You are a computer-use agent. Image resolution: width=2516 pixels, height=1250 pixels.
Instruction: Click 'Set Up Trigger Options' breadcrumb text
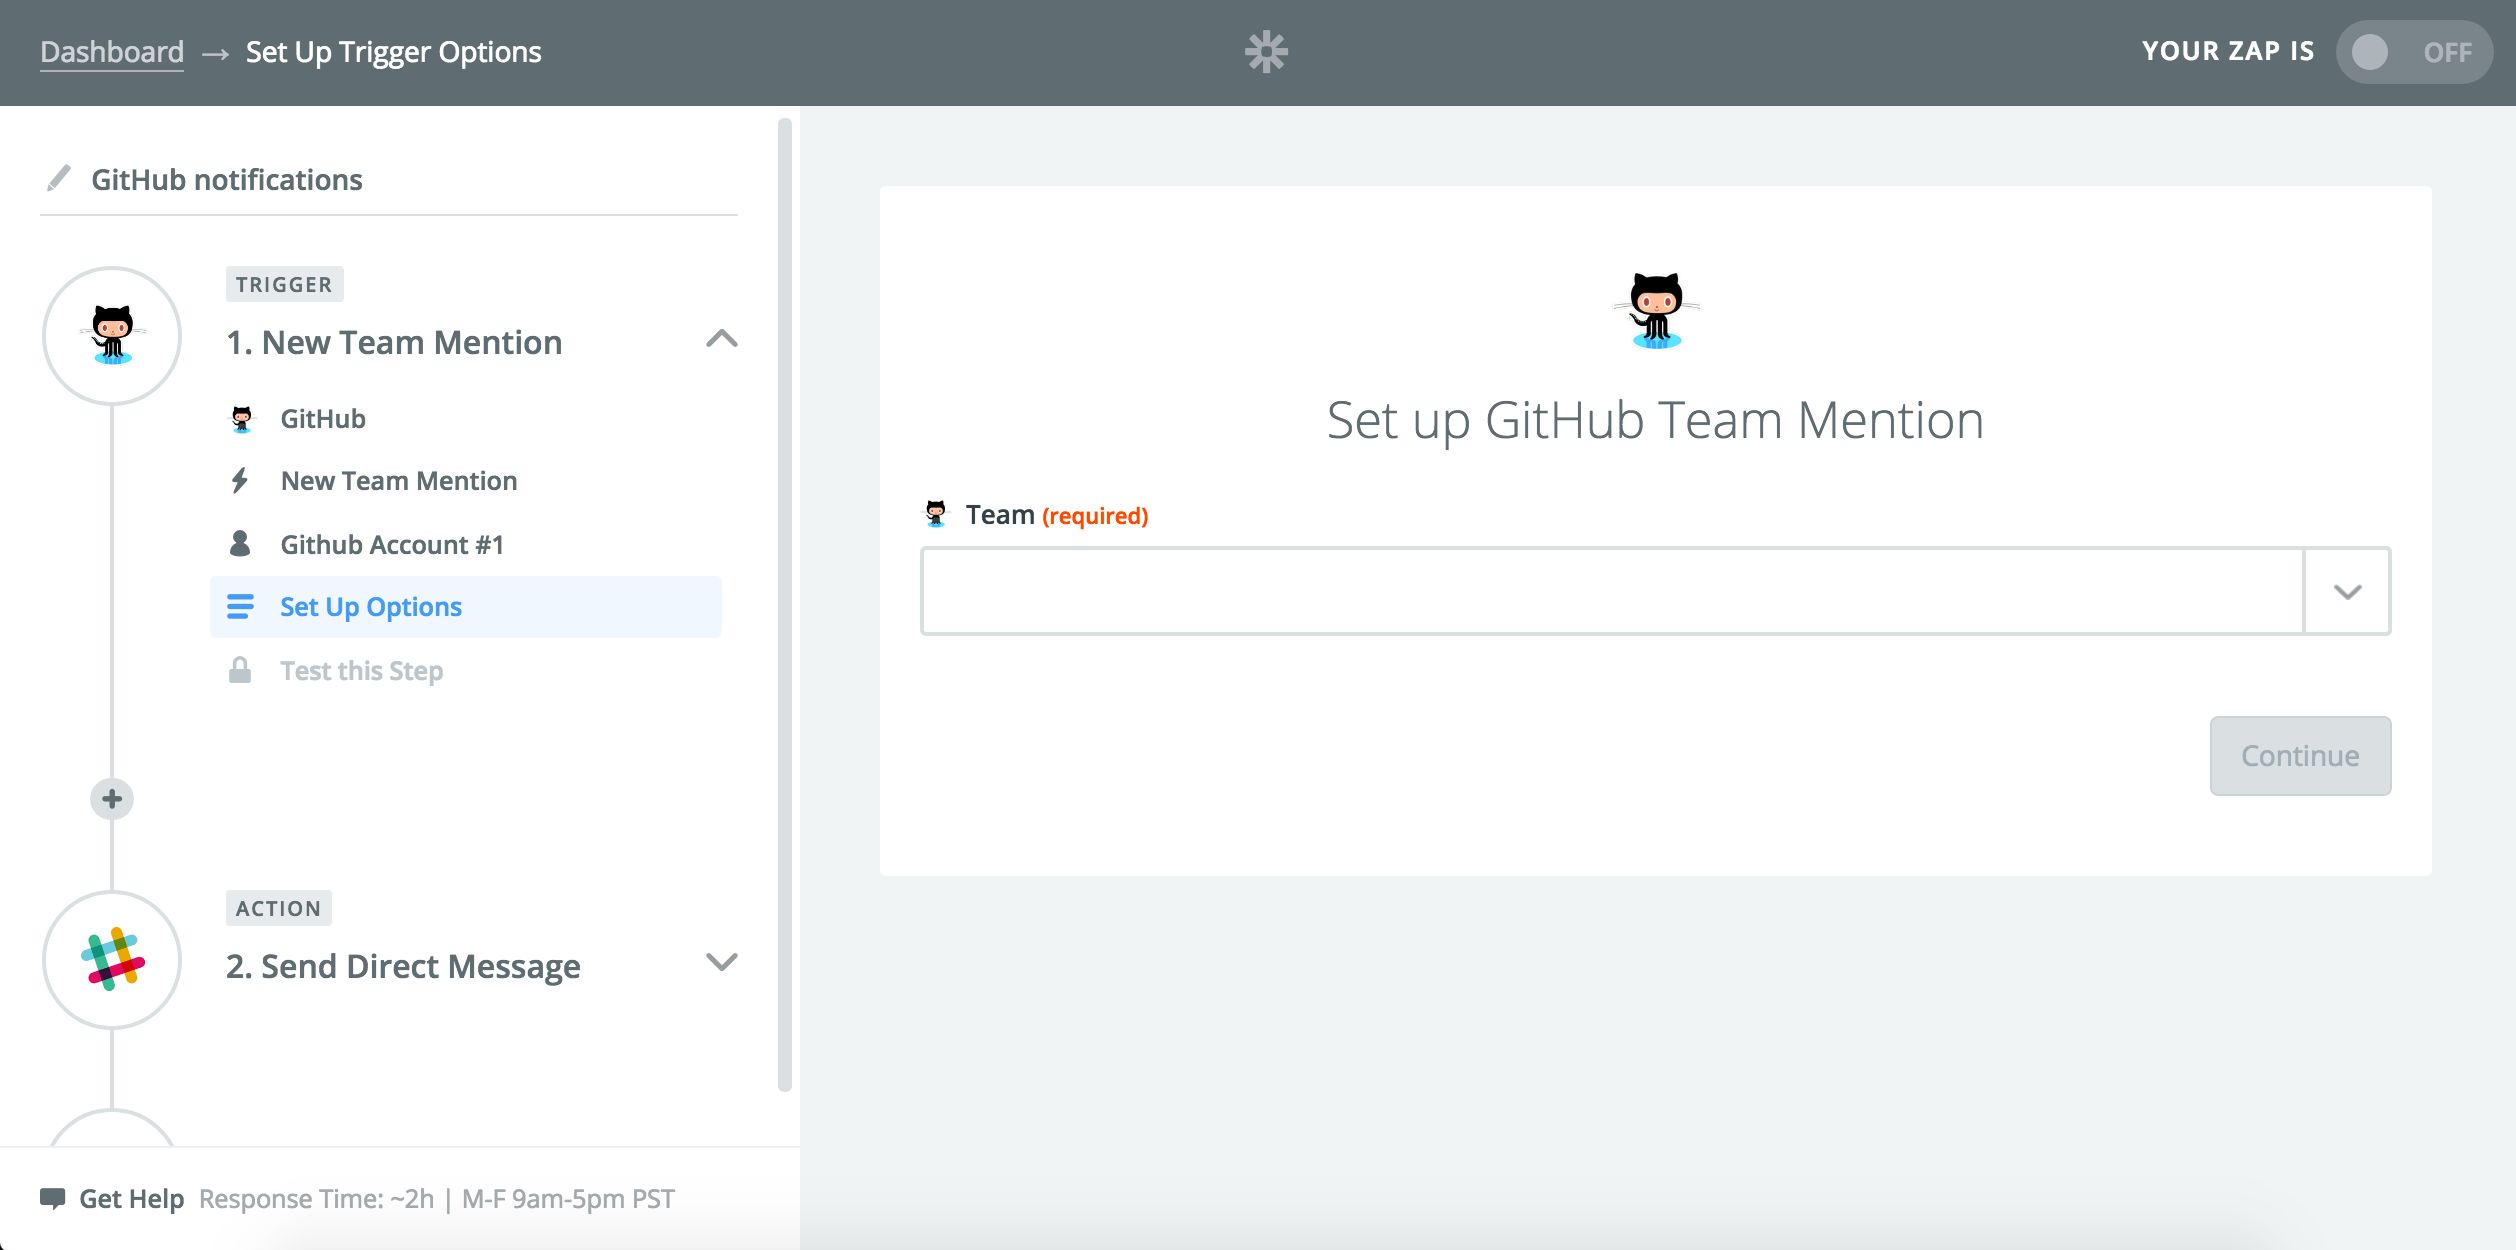click(393, 52)
